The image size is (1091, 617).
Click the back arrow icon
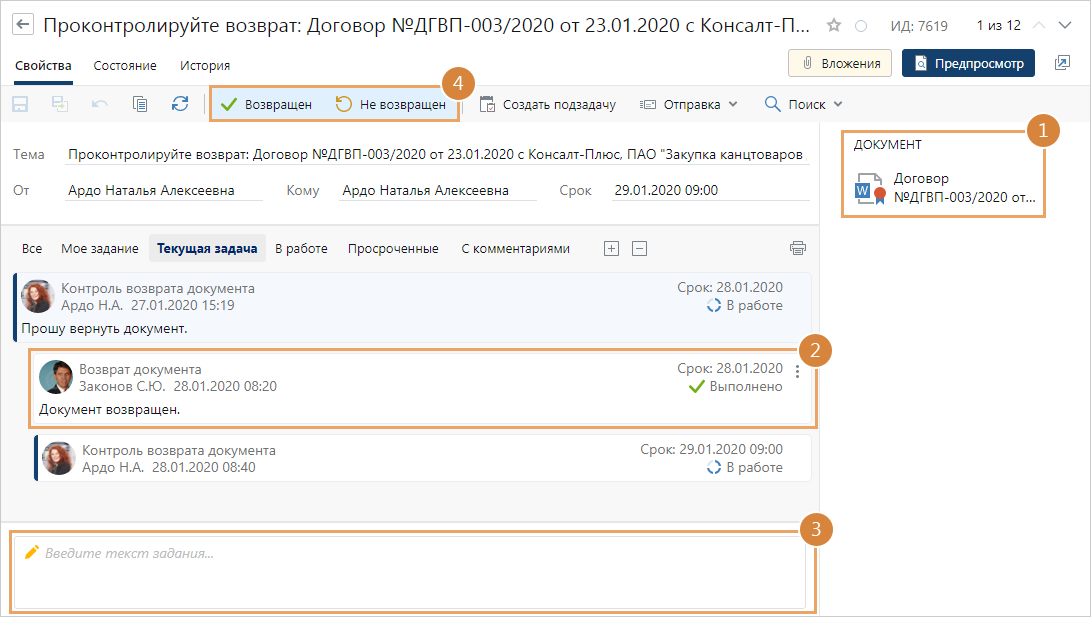22,24
